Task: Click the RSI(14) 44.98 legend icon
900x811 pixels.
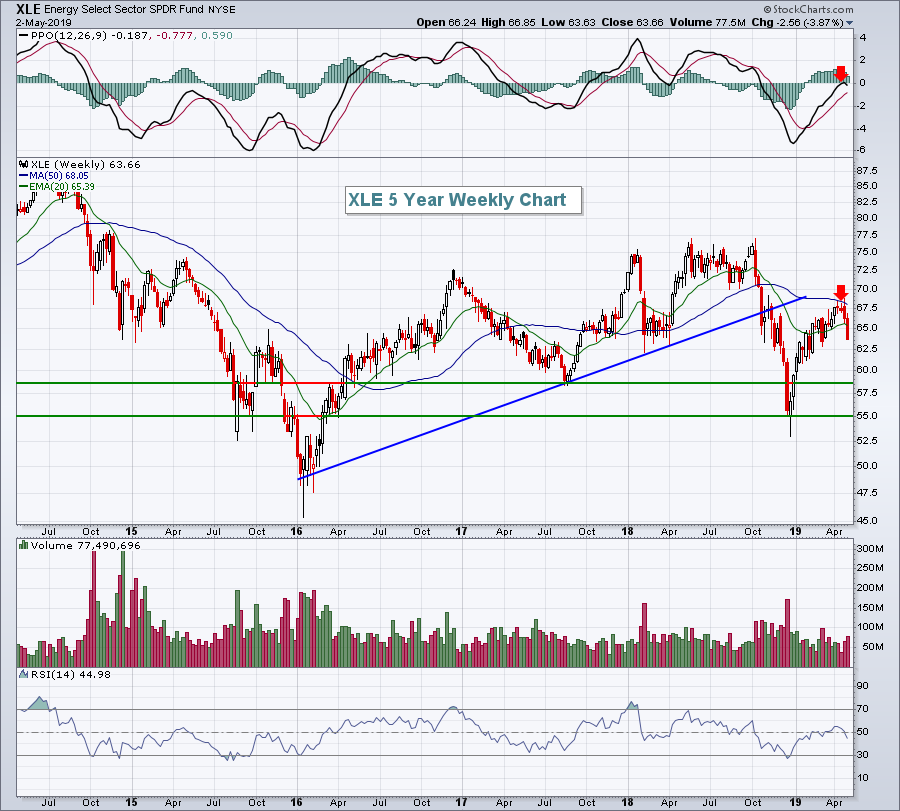Action: coord(23,674)
